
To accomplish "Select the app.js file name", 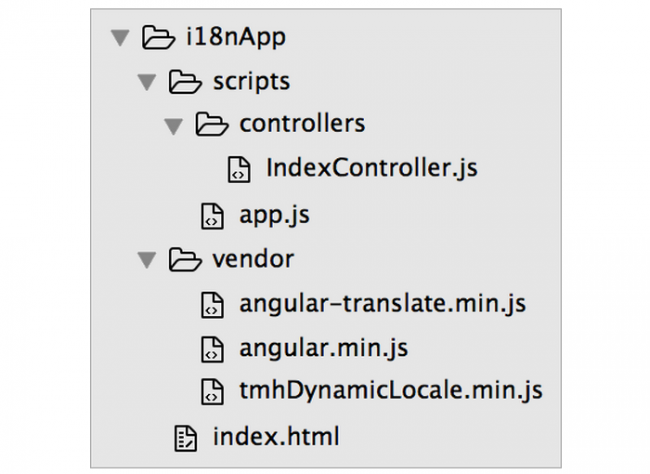I will 274,216.
